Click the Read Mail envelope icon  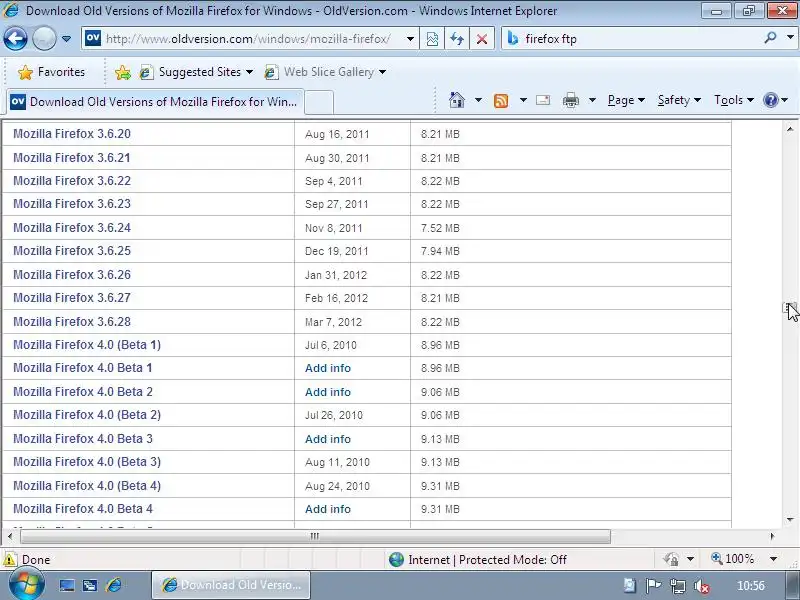(x=543, y=100)
